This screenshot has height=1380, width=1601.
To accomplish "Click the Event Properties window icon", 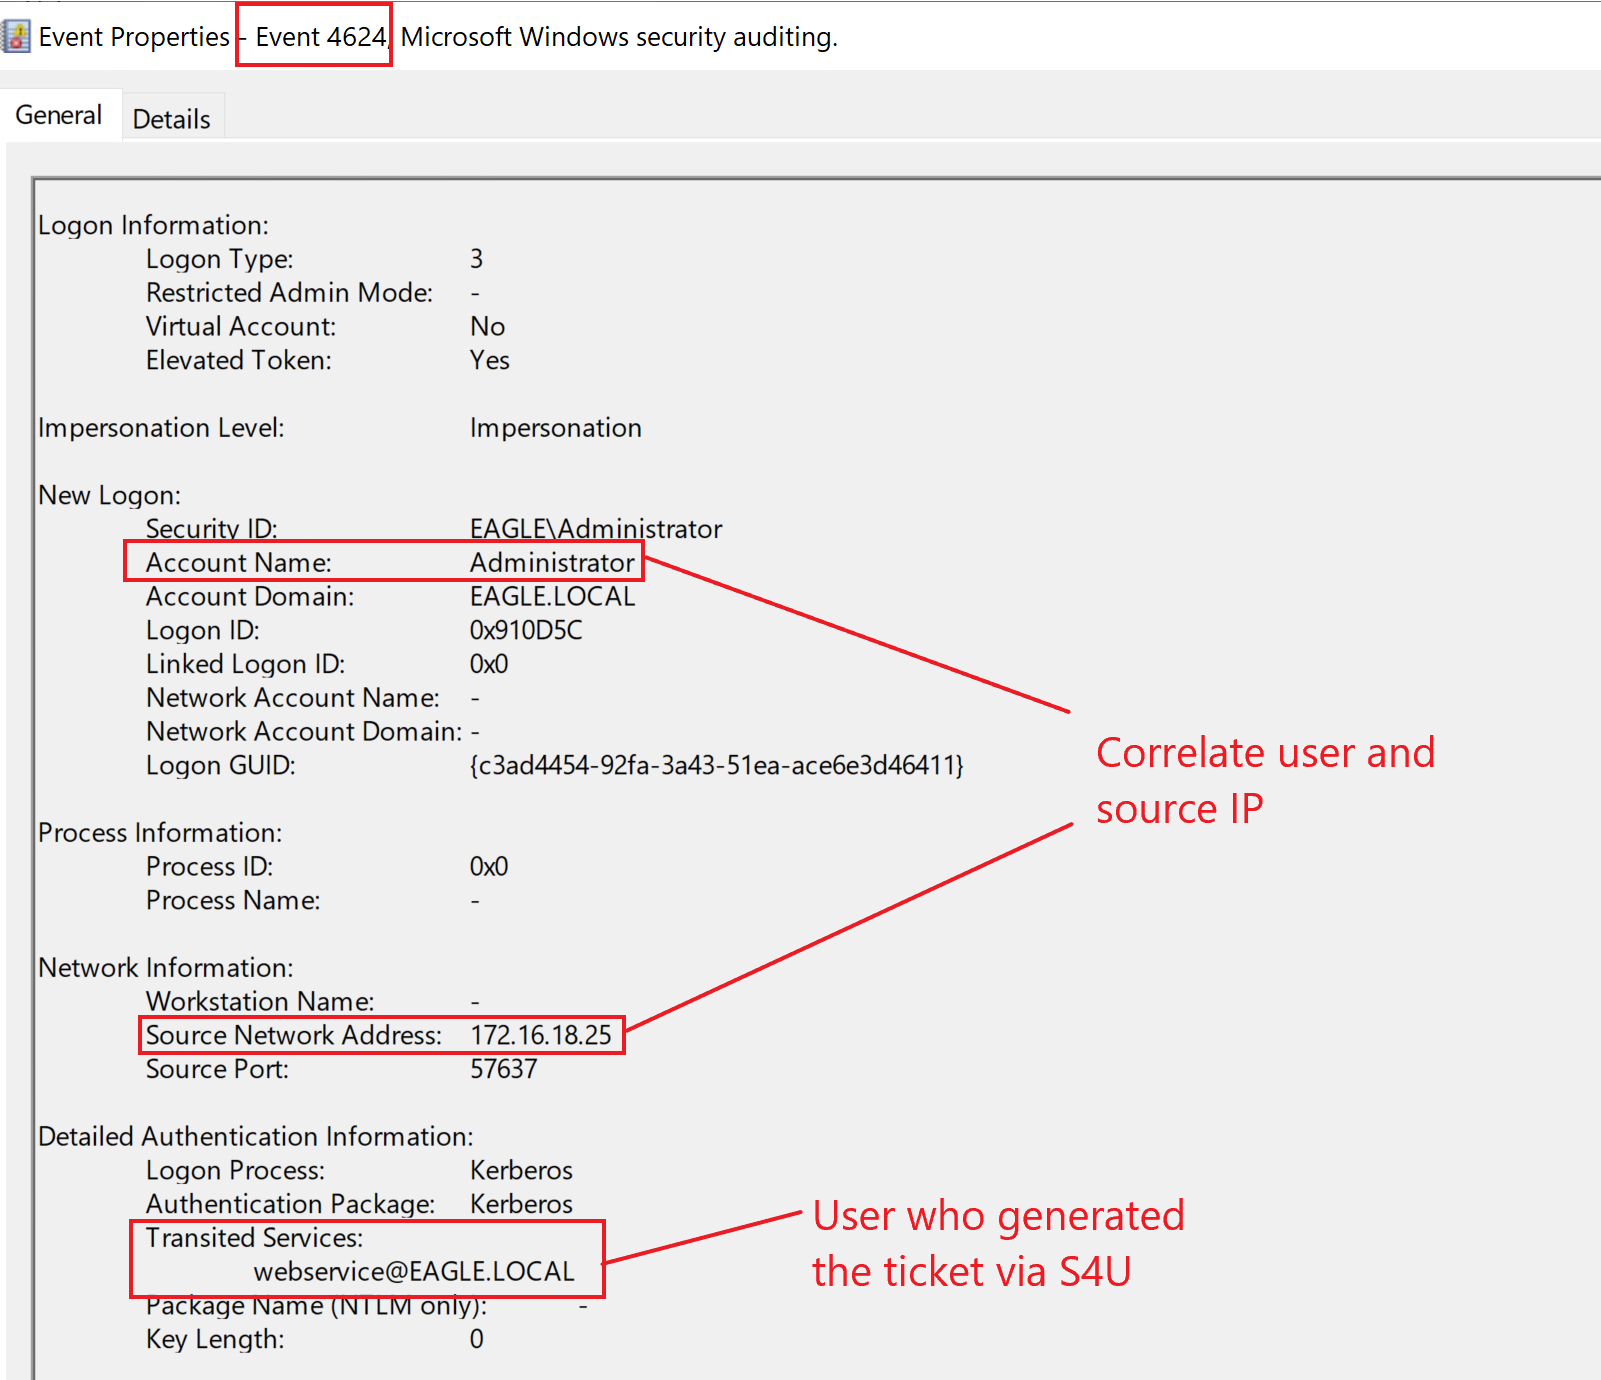I will pos(16,36).
